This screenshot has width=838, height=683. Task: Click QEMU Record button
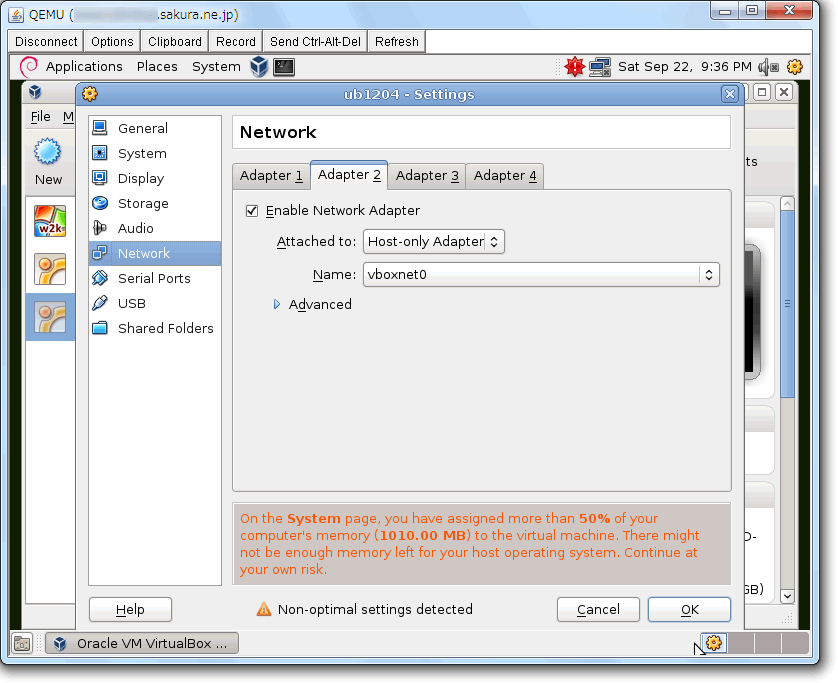(236, 42)
